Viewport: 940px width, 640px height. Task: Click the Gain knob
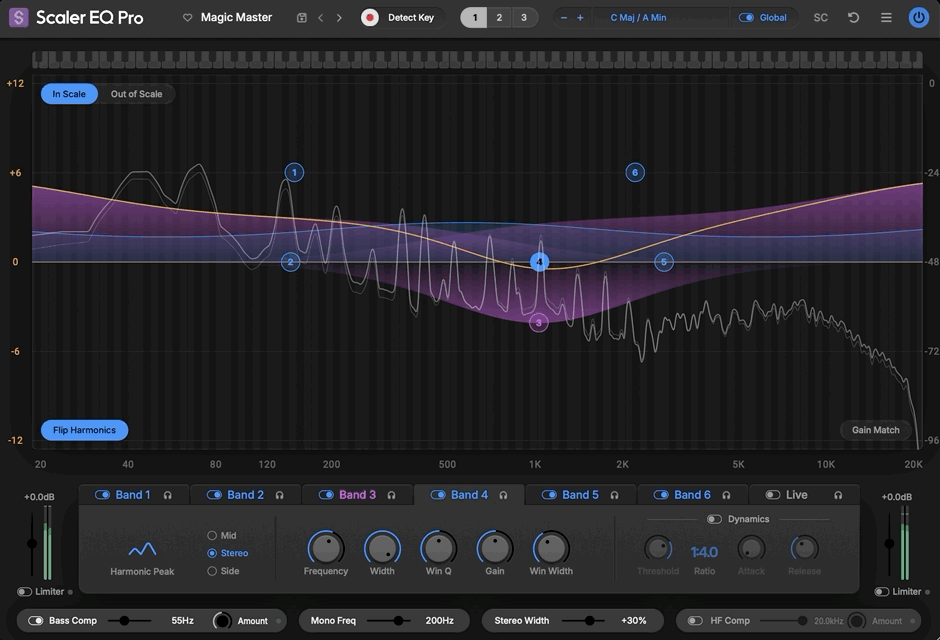tap(495, 548)
